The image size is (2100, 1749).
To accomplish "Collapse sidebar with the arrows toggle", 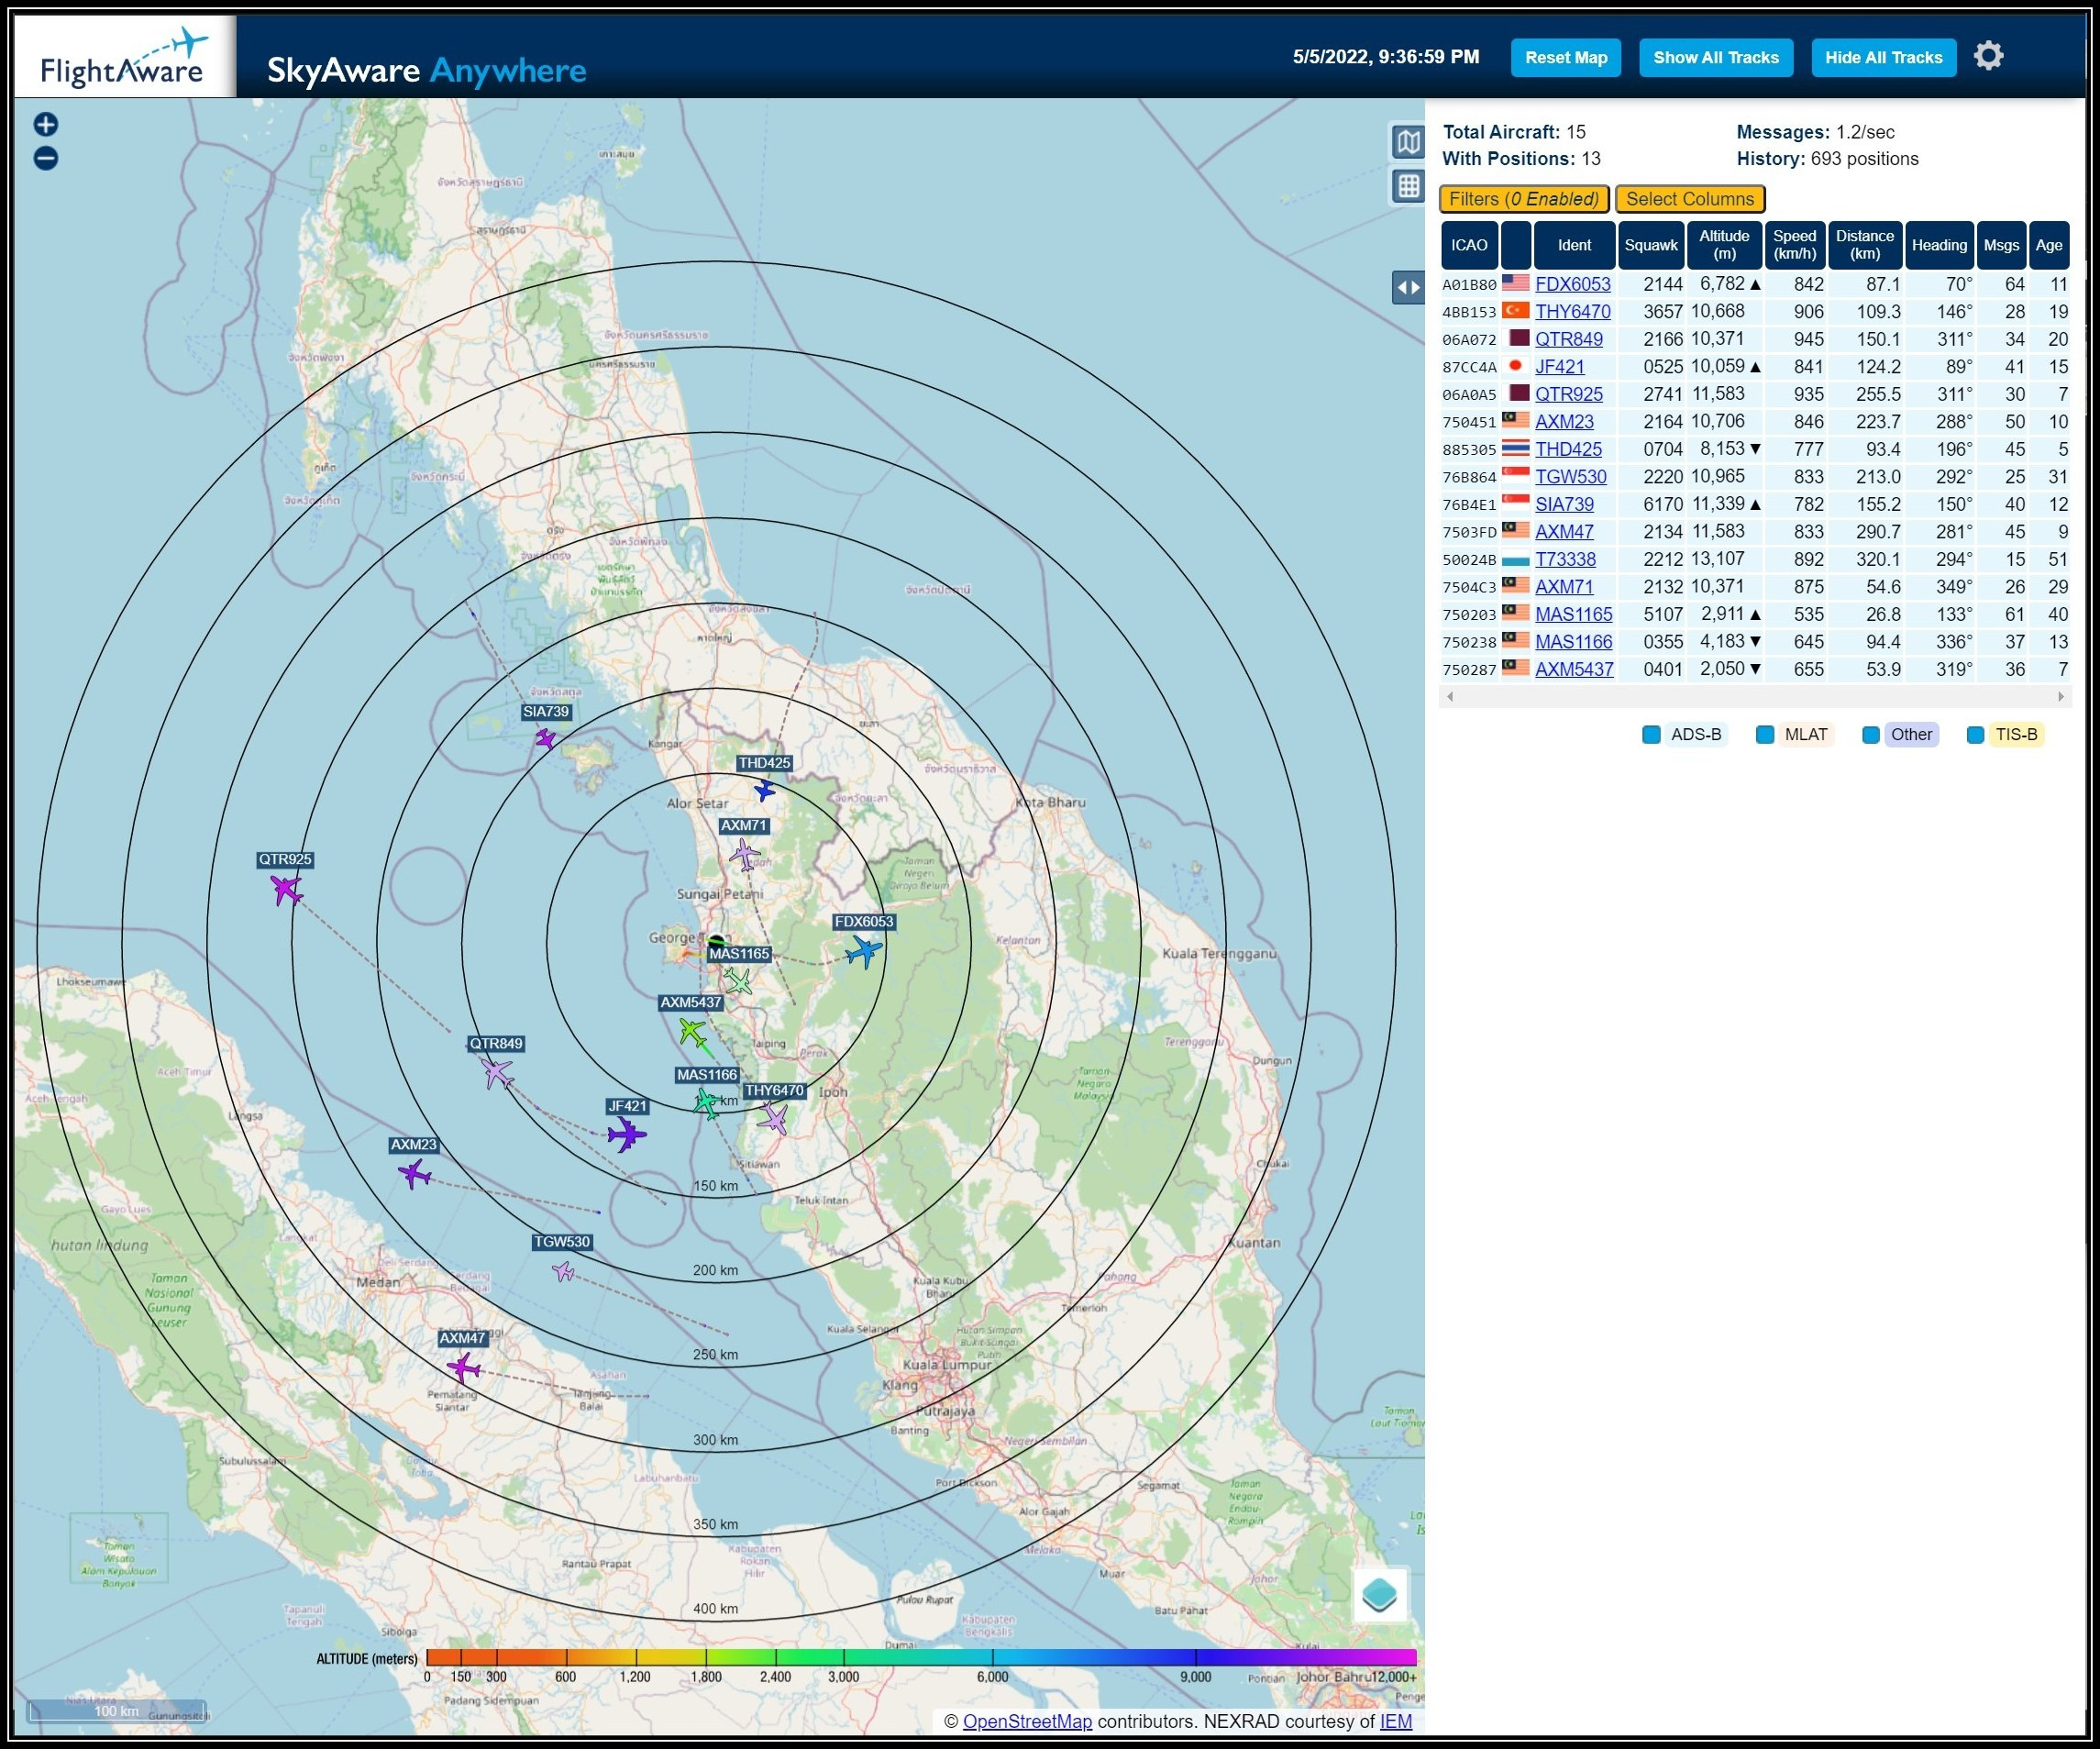I will coord(1408,288).
